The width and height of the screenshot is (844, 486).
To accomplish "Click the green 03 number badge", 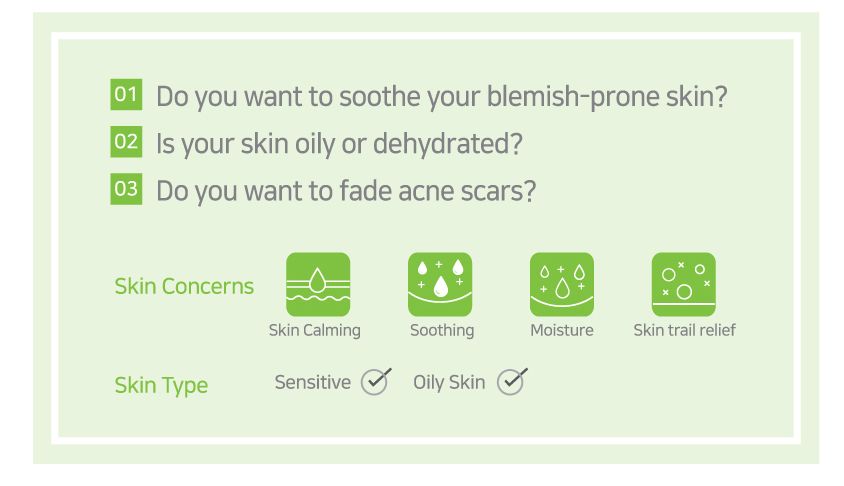I will click(x=126, y=188).
